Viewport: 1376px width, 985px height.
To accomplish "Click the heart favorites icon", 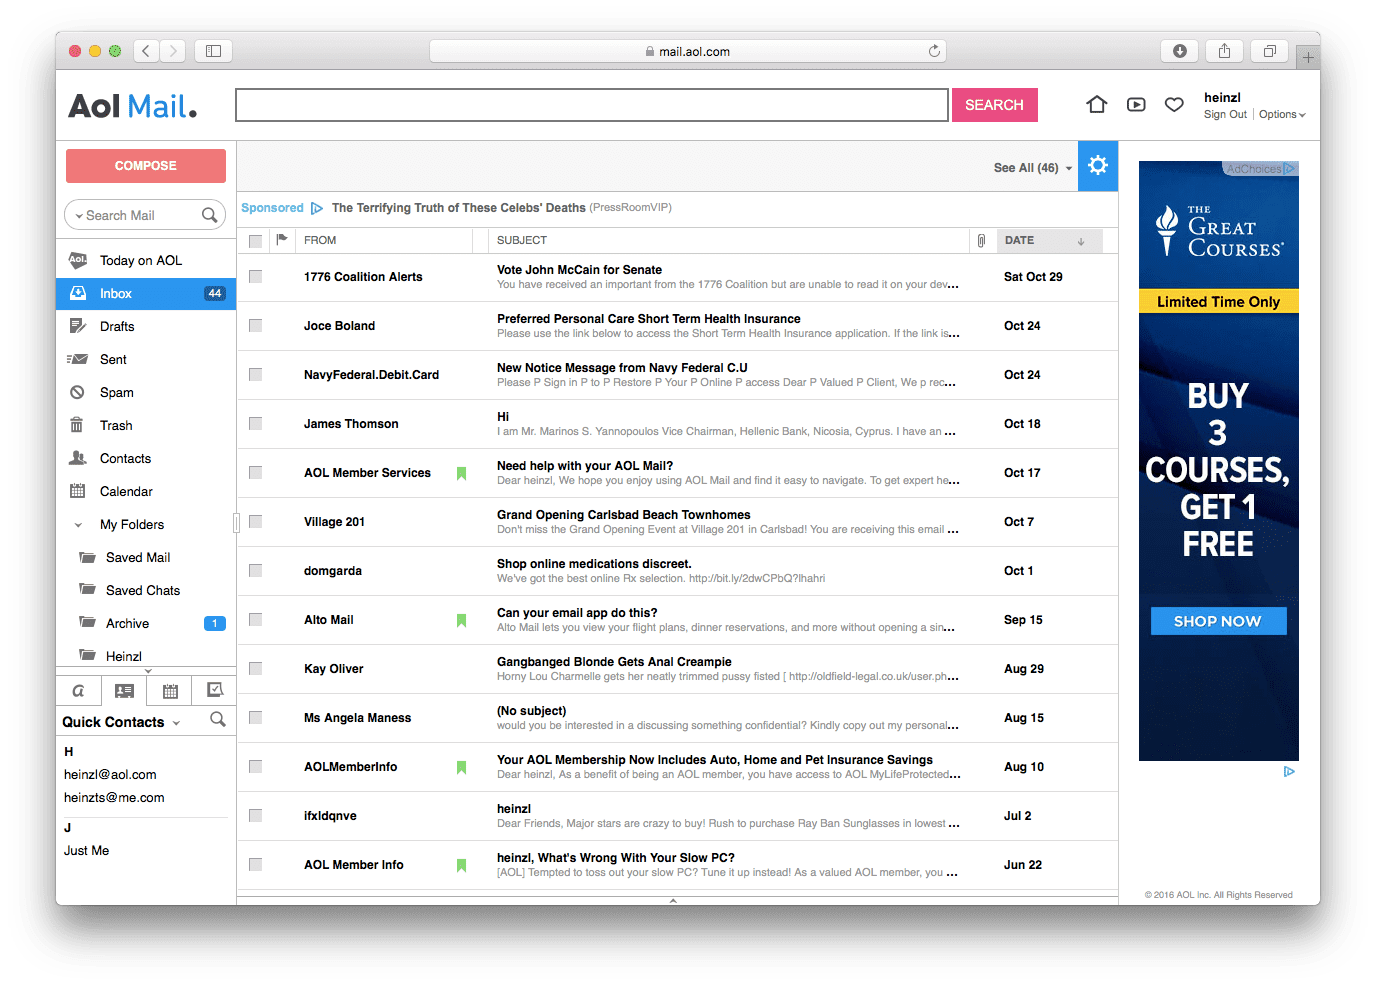I will [1174, 104].
